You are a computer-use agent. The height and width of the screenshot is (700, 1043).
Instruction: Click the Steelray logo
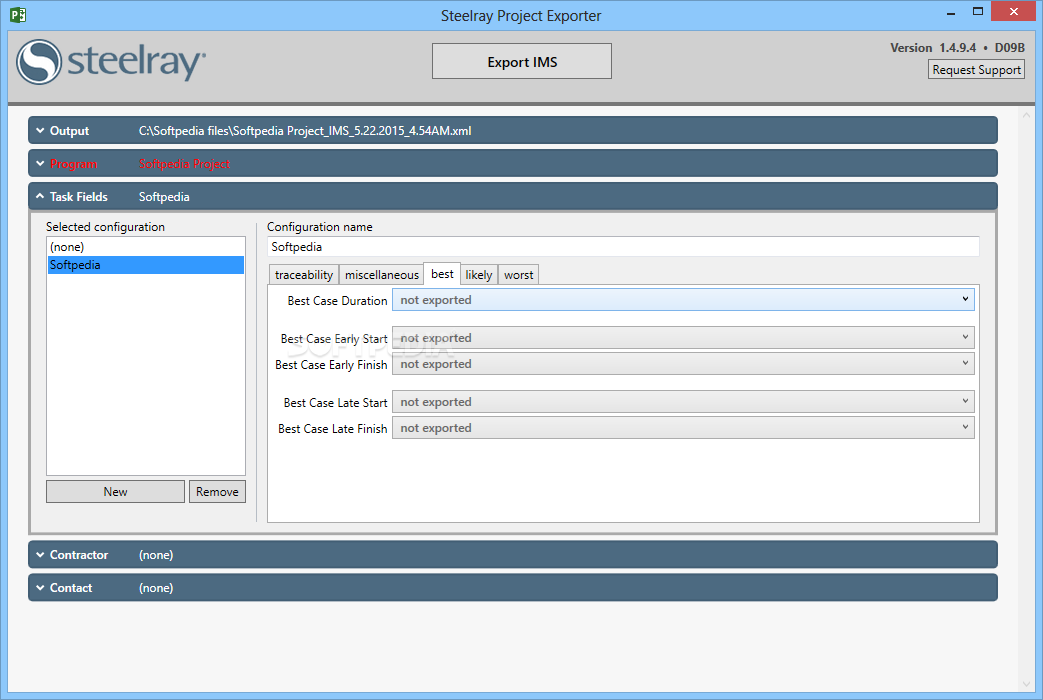click(x=111, y=62)
